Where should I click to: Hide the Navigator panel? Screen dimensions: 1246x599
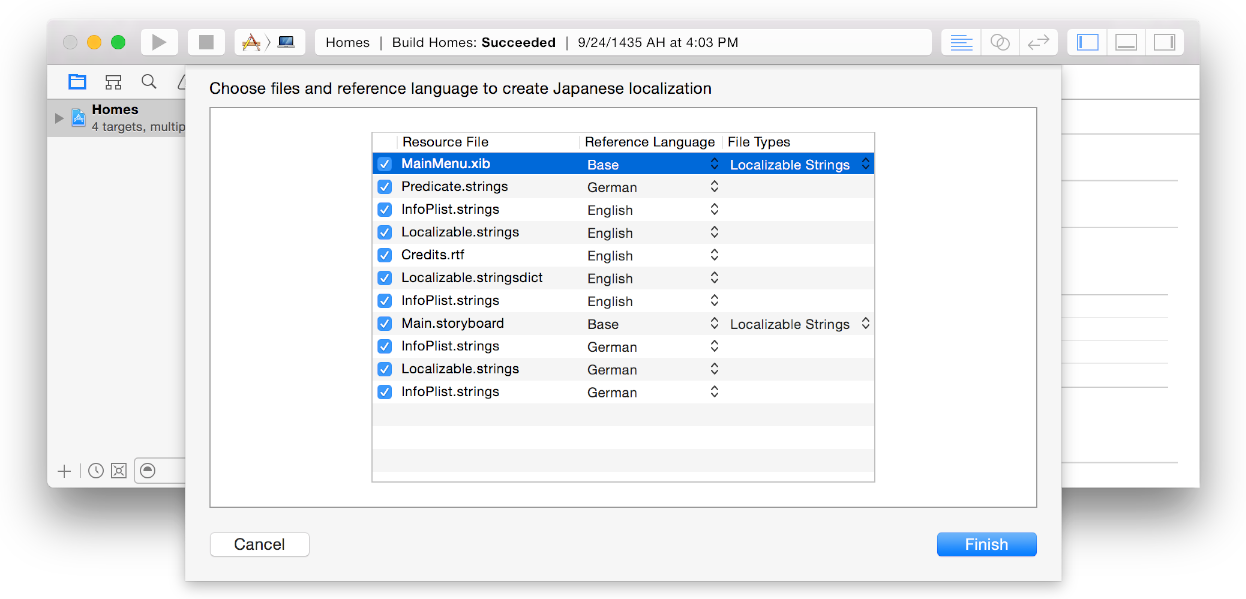click(x=1086, y=41)
